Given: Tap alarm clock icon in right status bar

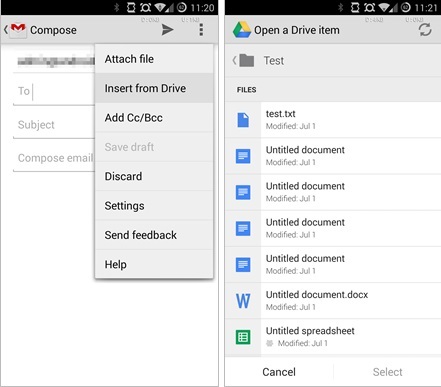Looking at the screenshot, I should [x=369, y=7].
